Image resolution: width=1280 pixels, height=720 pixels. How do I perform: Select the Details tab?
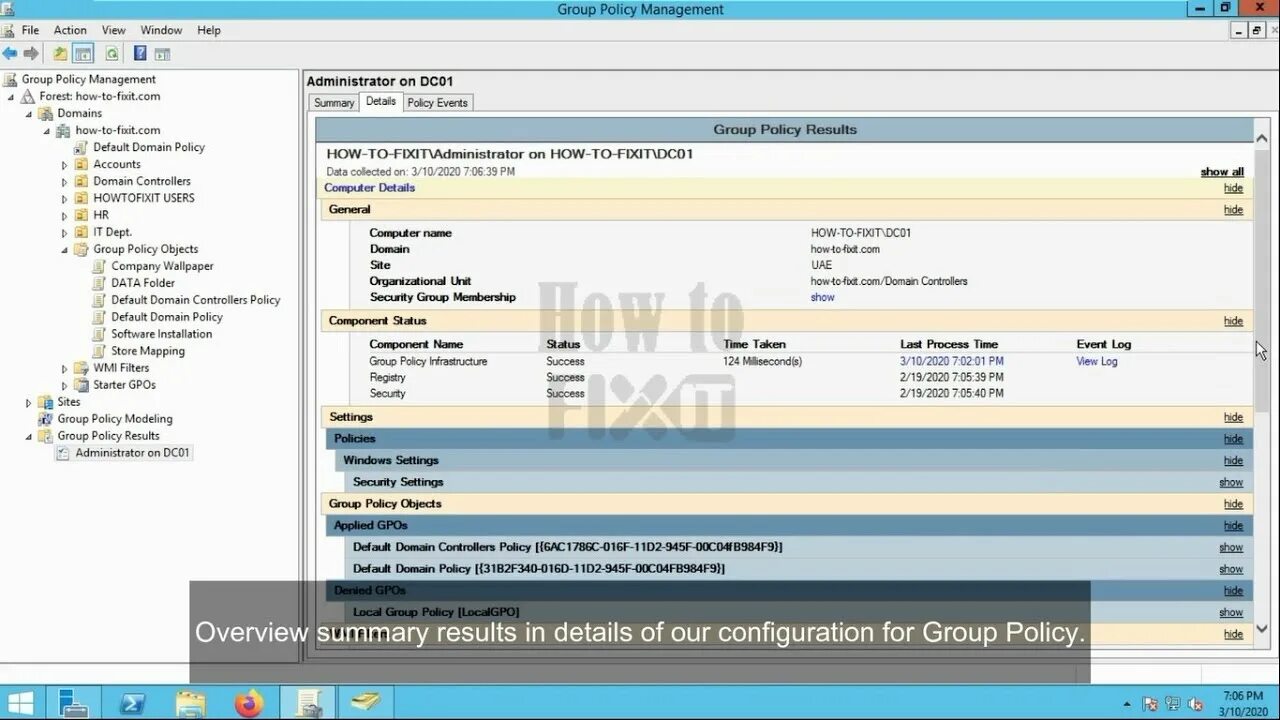[380, 101]
